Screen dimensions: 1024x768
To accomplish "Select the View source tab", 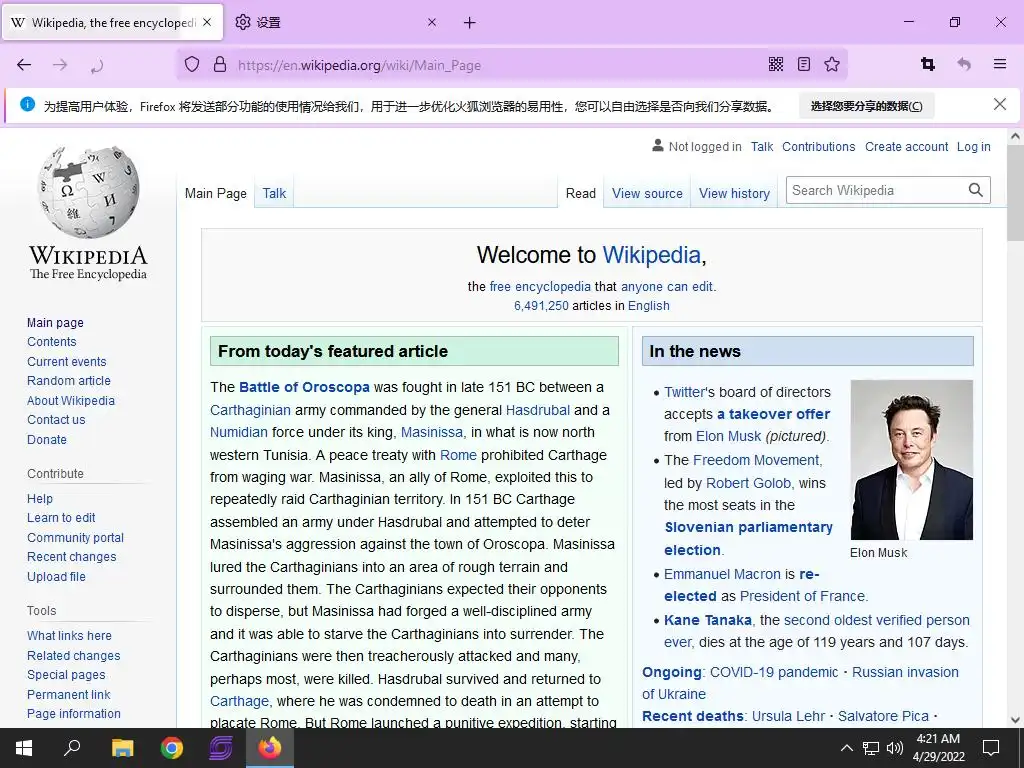I will 647,193.
